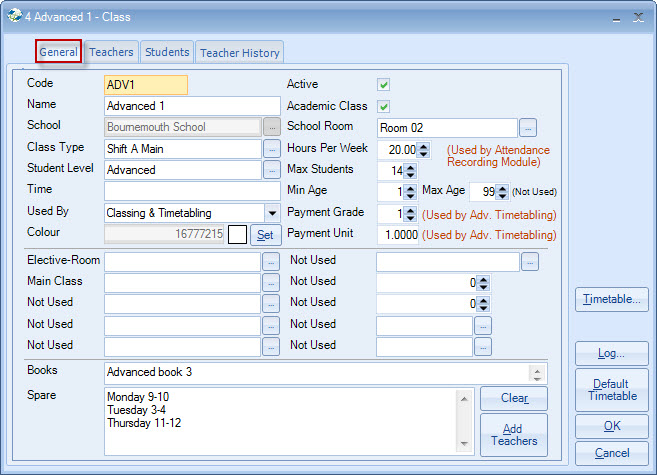Click the browse button next to School field

coord(272,128)
